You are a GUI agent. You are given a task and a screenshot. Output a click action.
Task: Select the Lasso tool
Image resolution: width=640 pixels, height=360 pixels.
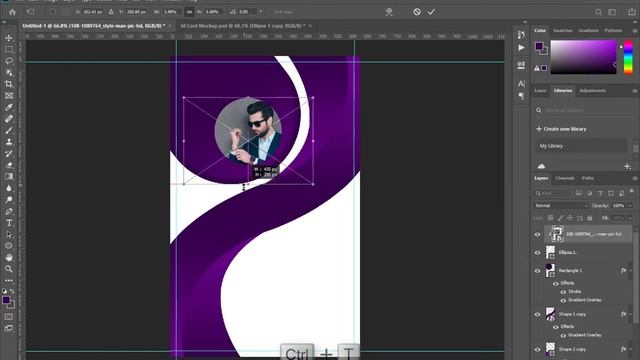(x=9, y=61)
